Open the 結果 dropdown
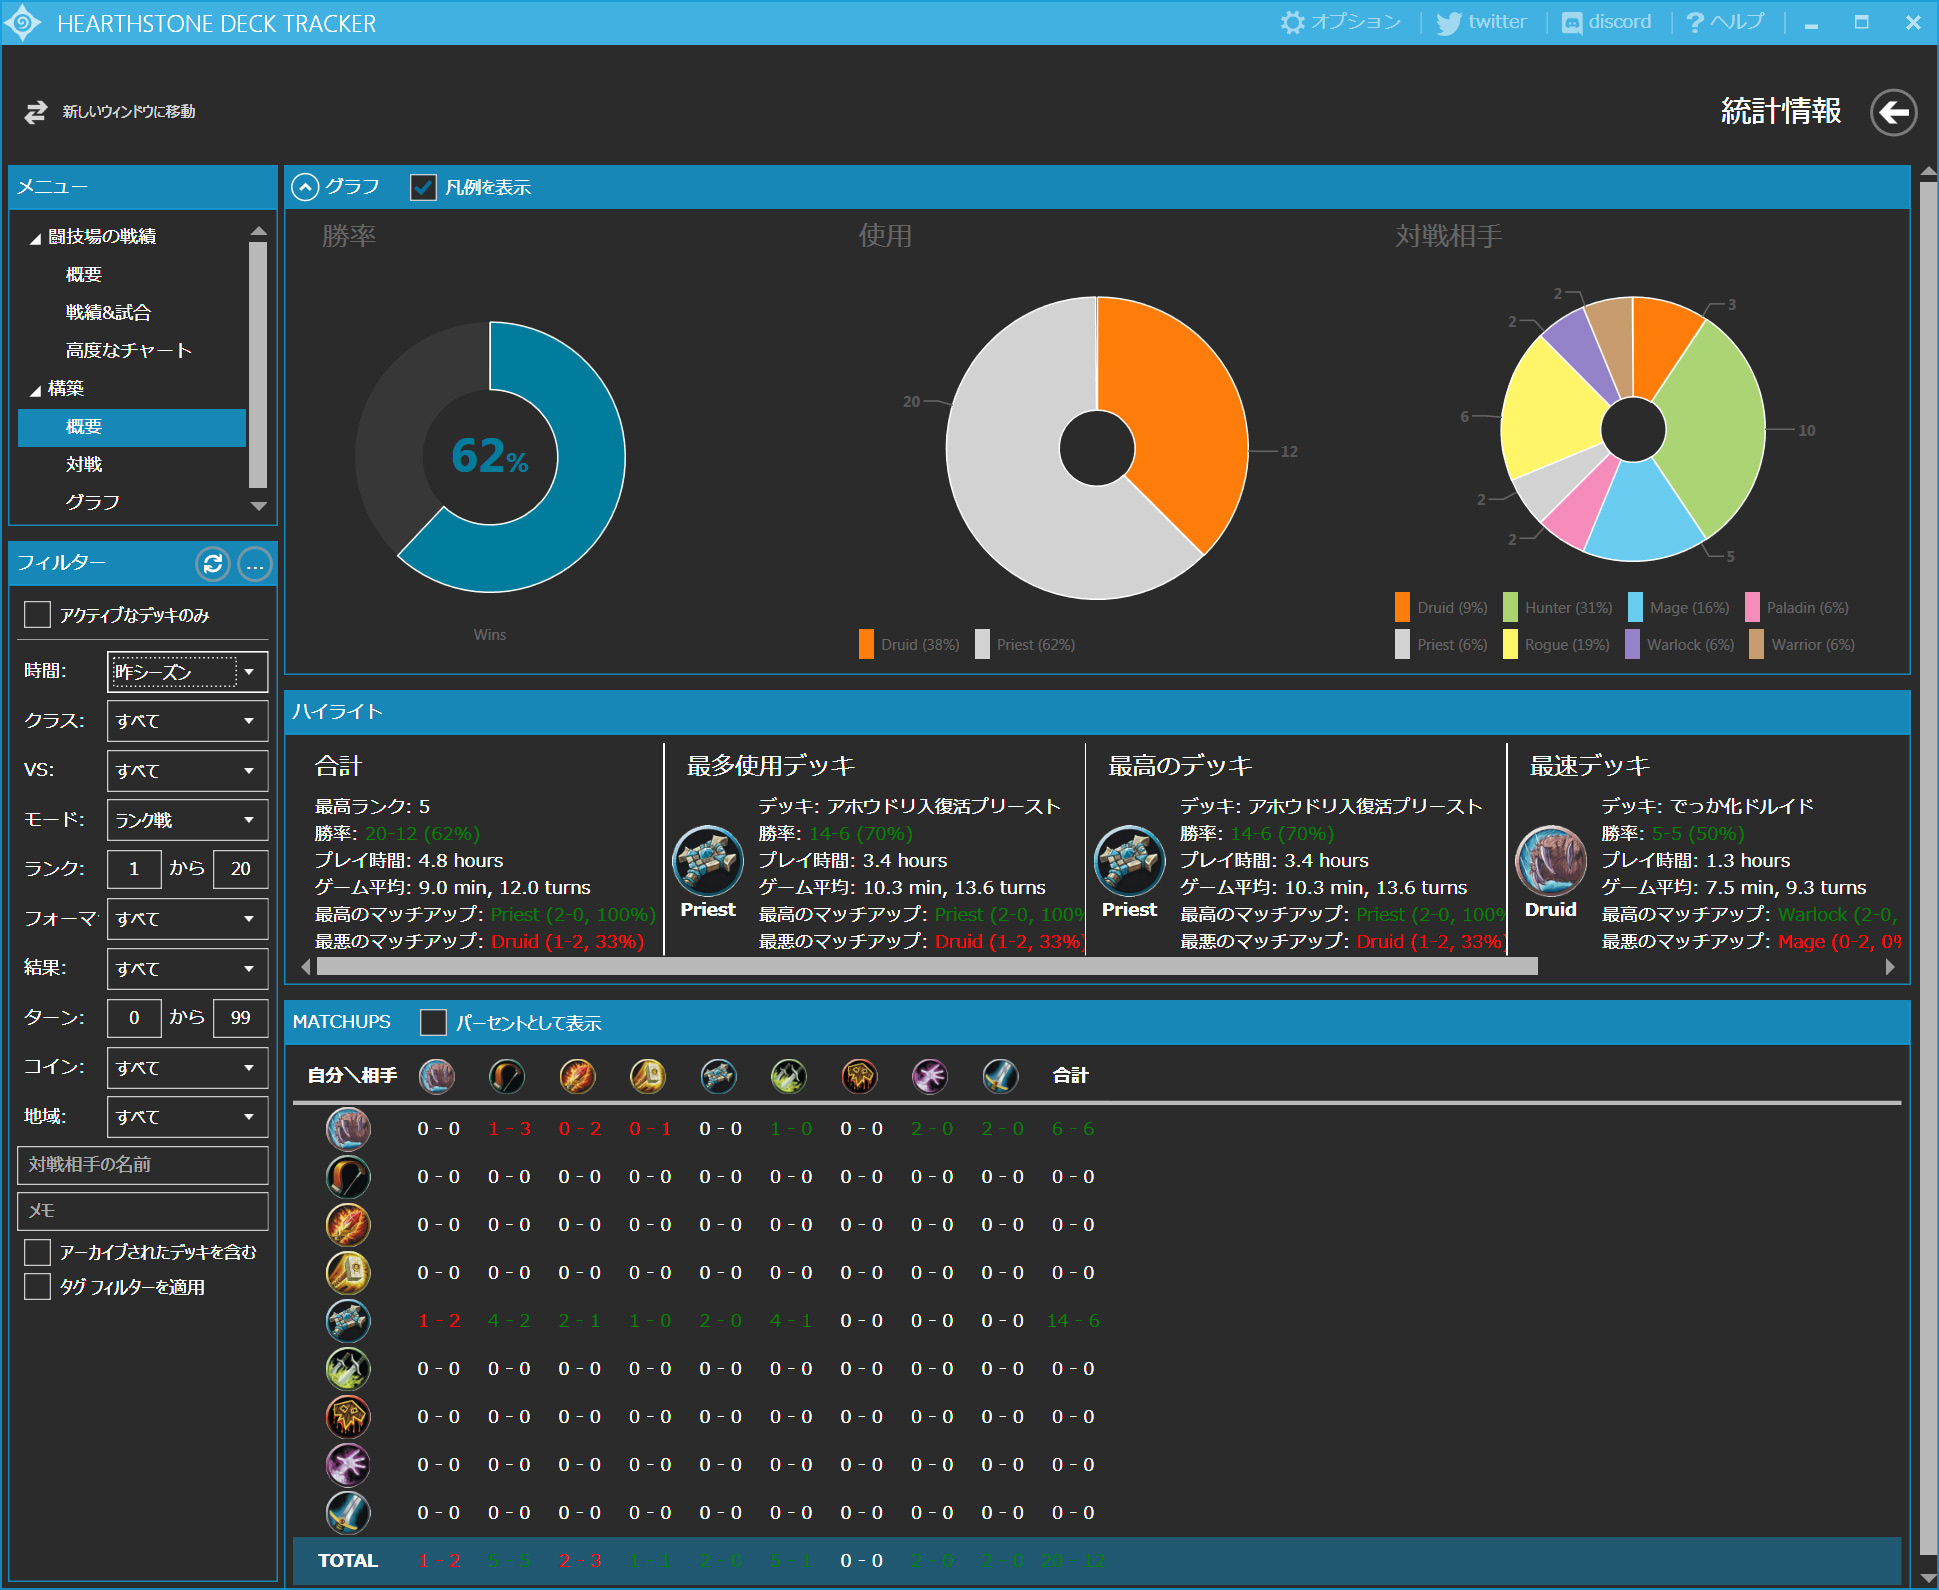The width and height of the screenshot is (1939, 1590). 187,968
